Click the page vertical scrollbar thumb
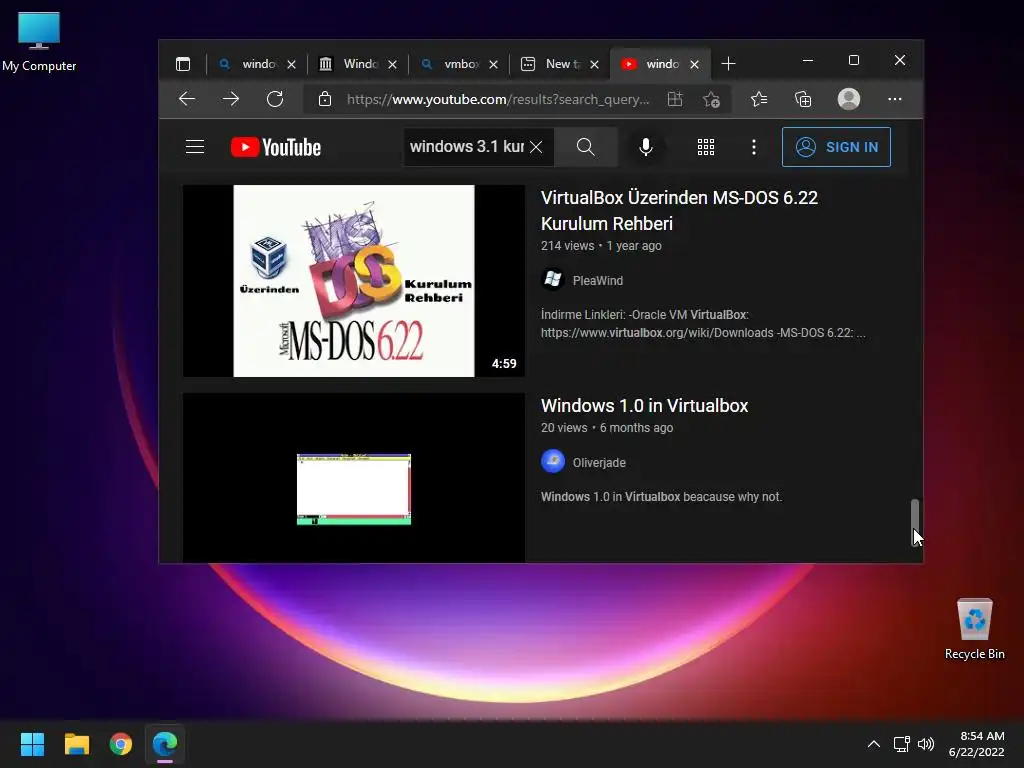The image size is (1024, 768). 915,522
